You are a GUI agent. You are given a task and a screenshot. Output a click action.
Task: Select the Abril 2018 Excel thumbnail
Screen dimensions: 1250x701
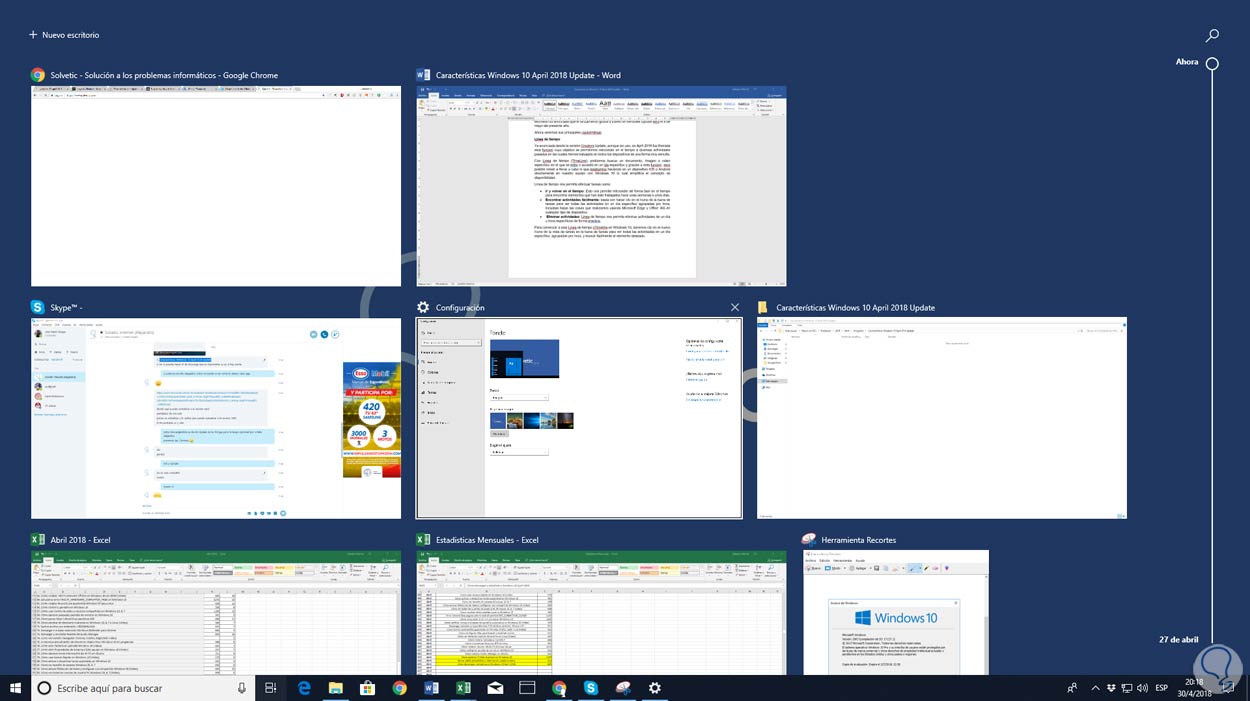pyautogui.click(x=216, y=612)
